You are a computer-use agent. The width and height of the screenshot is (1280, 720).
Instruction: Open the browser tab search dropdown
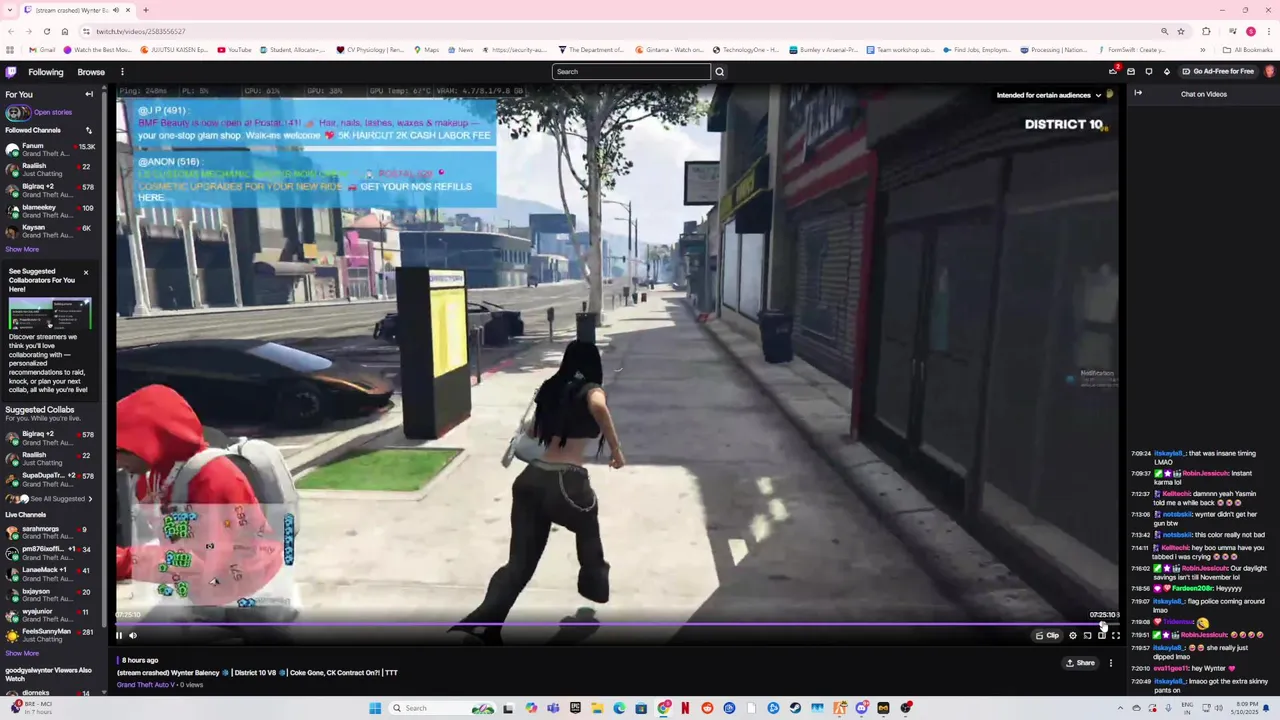tap(10, 10)
